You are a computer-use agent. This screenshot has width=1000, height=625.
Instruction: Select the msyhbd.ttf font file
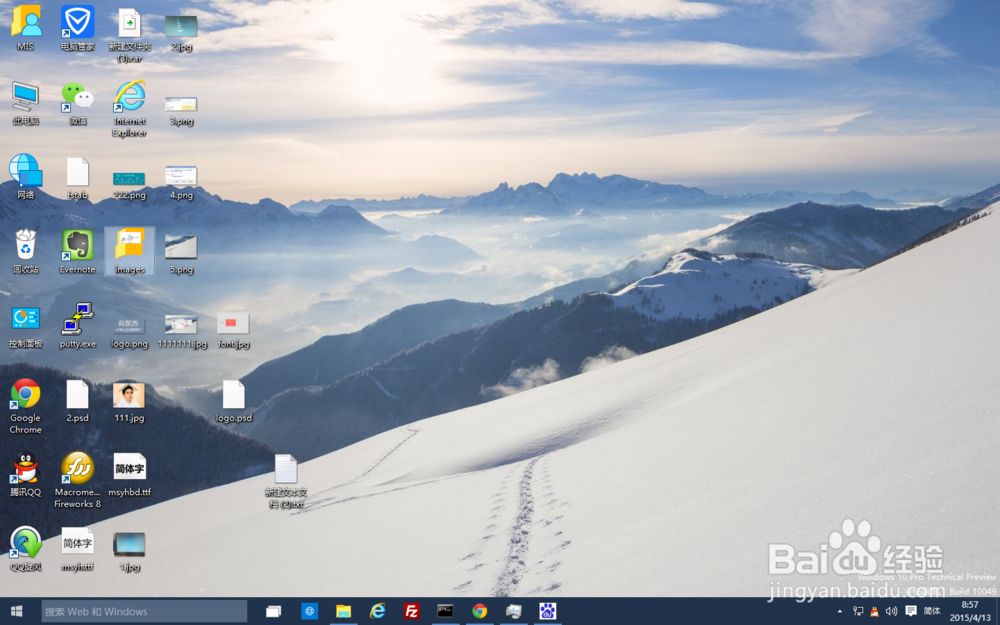point(129,474)
